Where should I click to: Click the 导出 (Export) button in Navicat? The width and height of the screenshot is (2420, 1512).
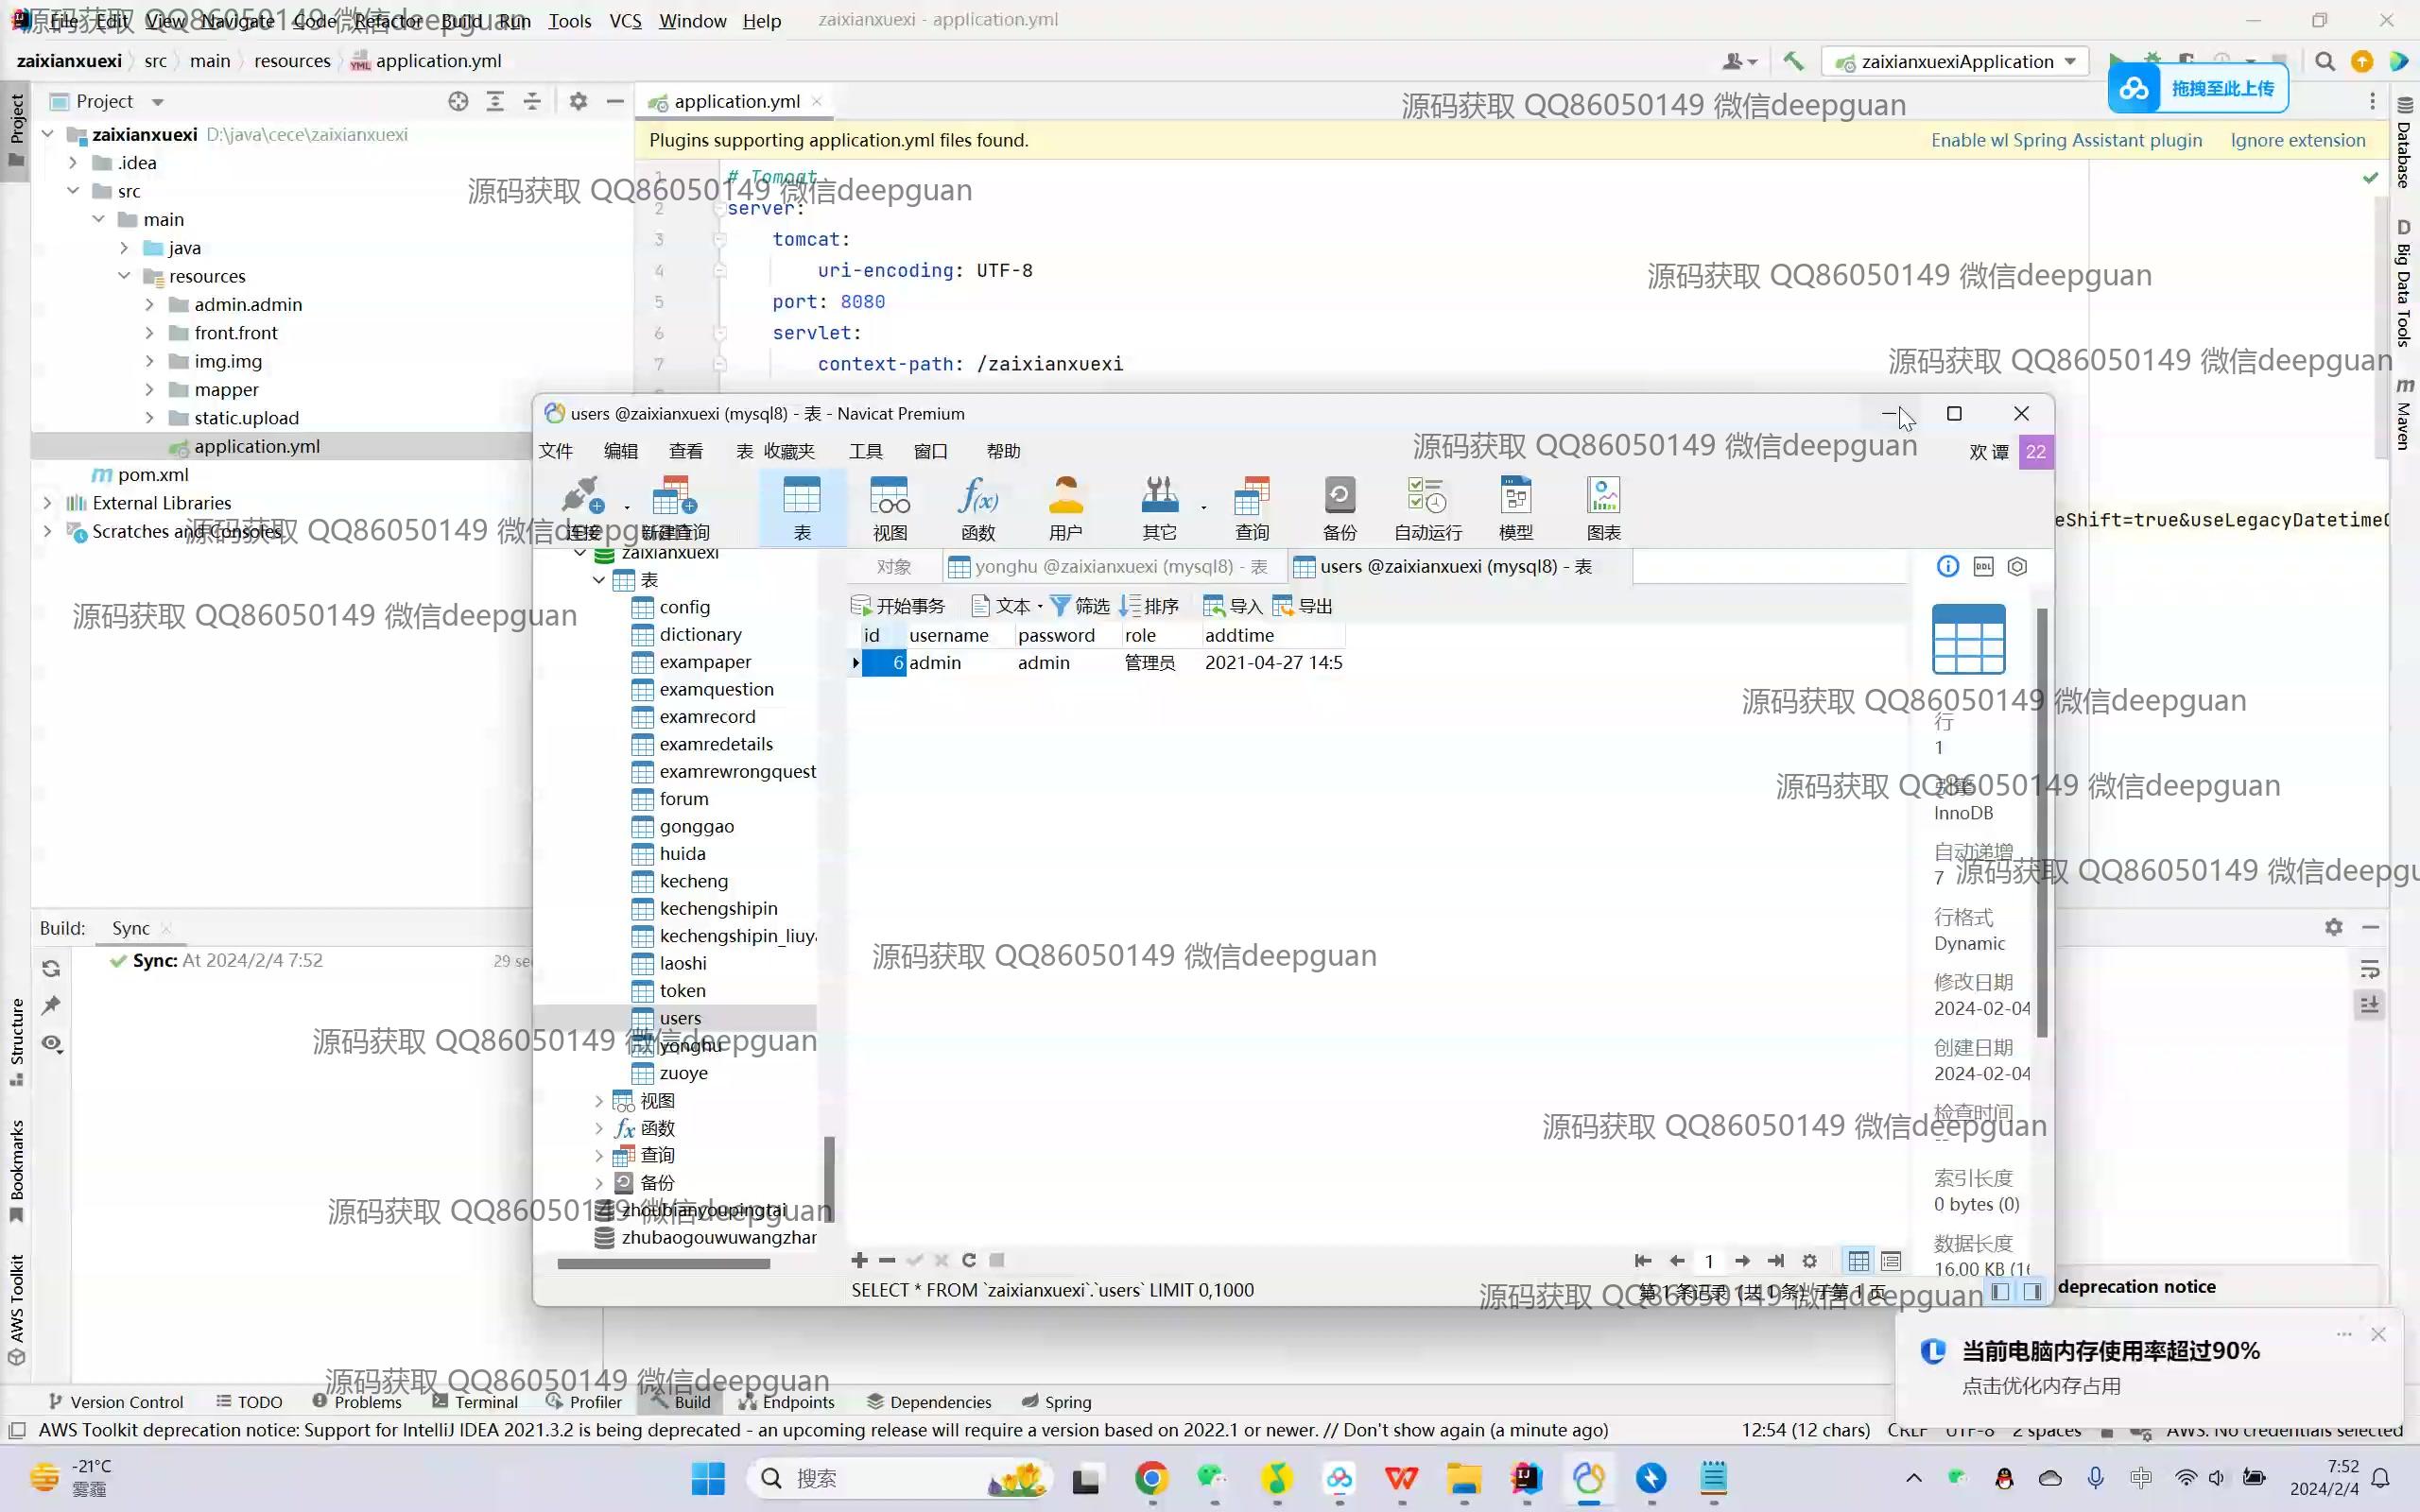tap(1302, 606)
